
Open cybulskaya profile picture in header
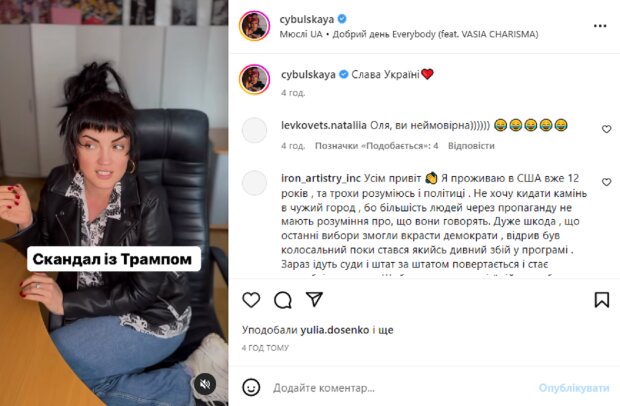click(254, 26)
